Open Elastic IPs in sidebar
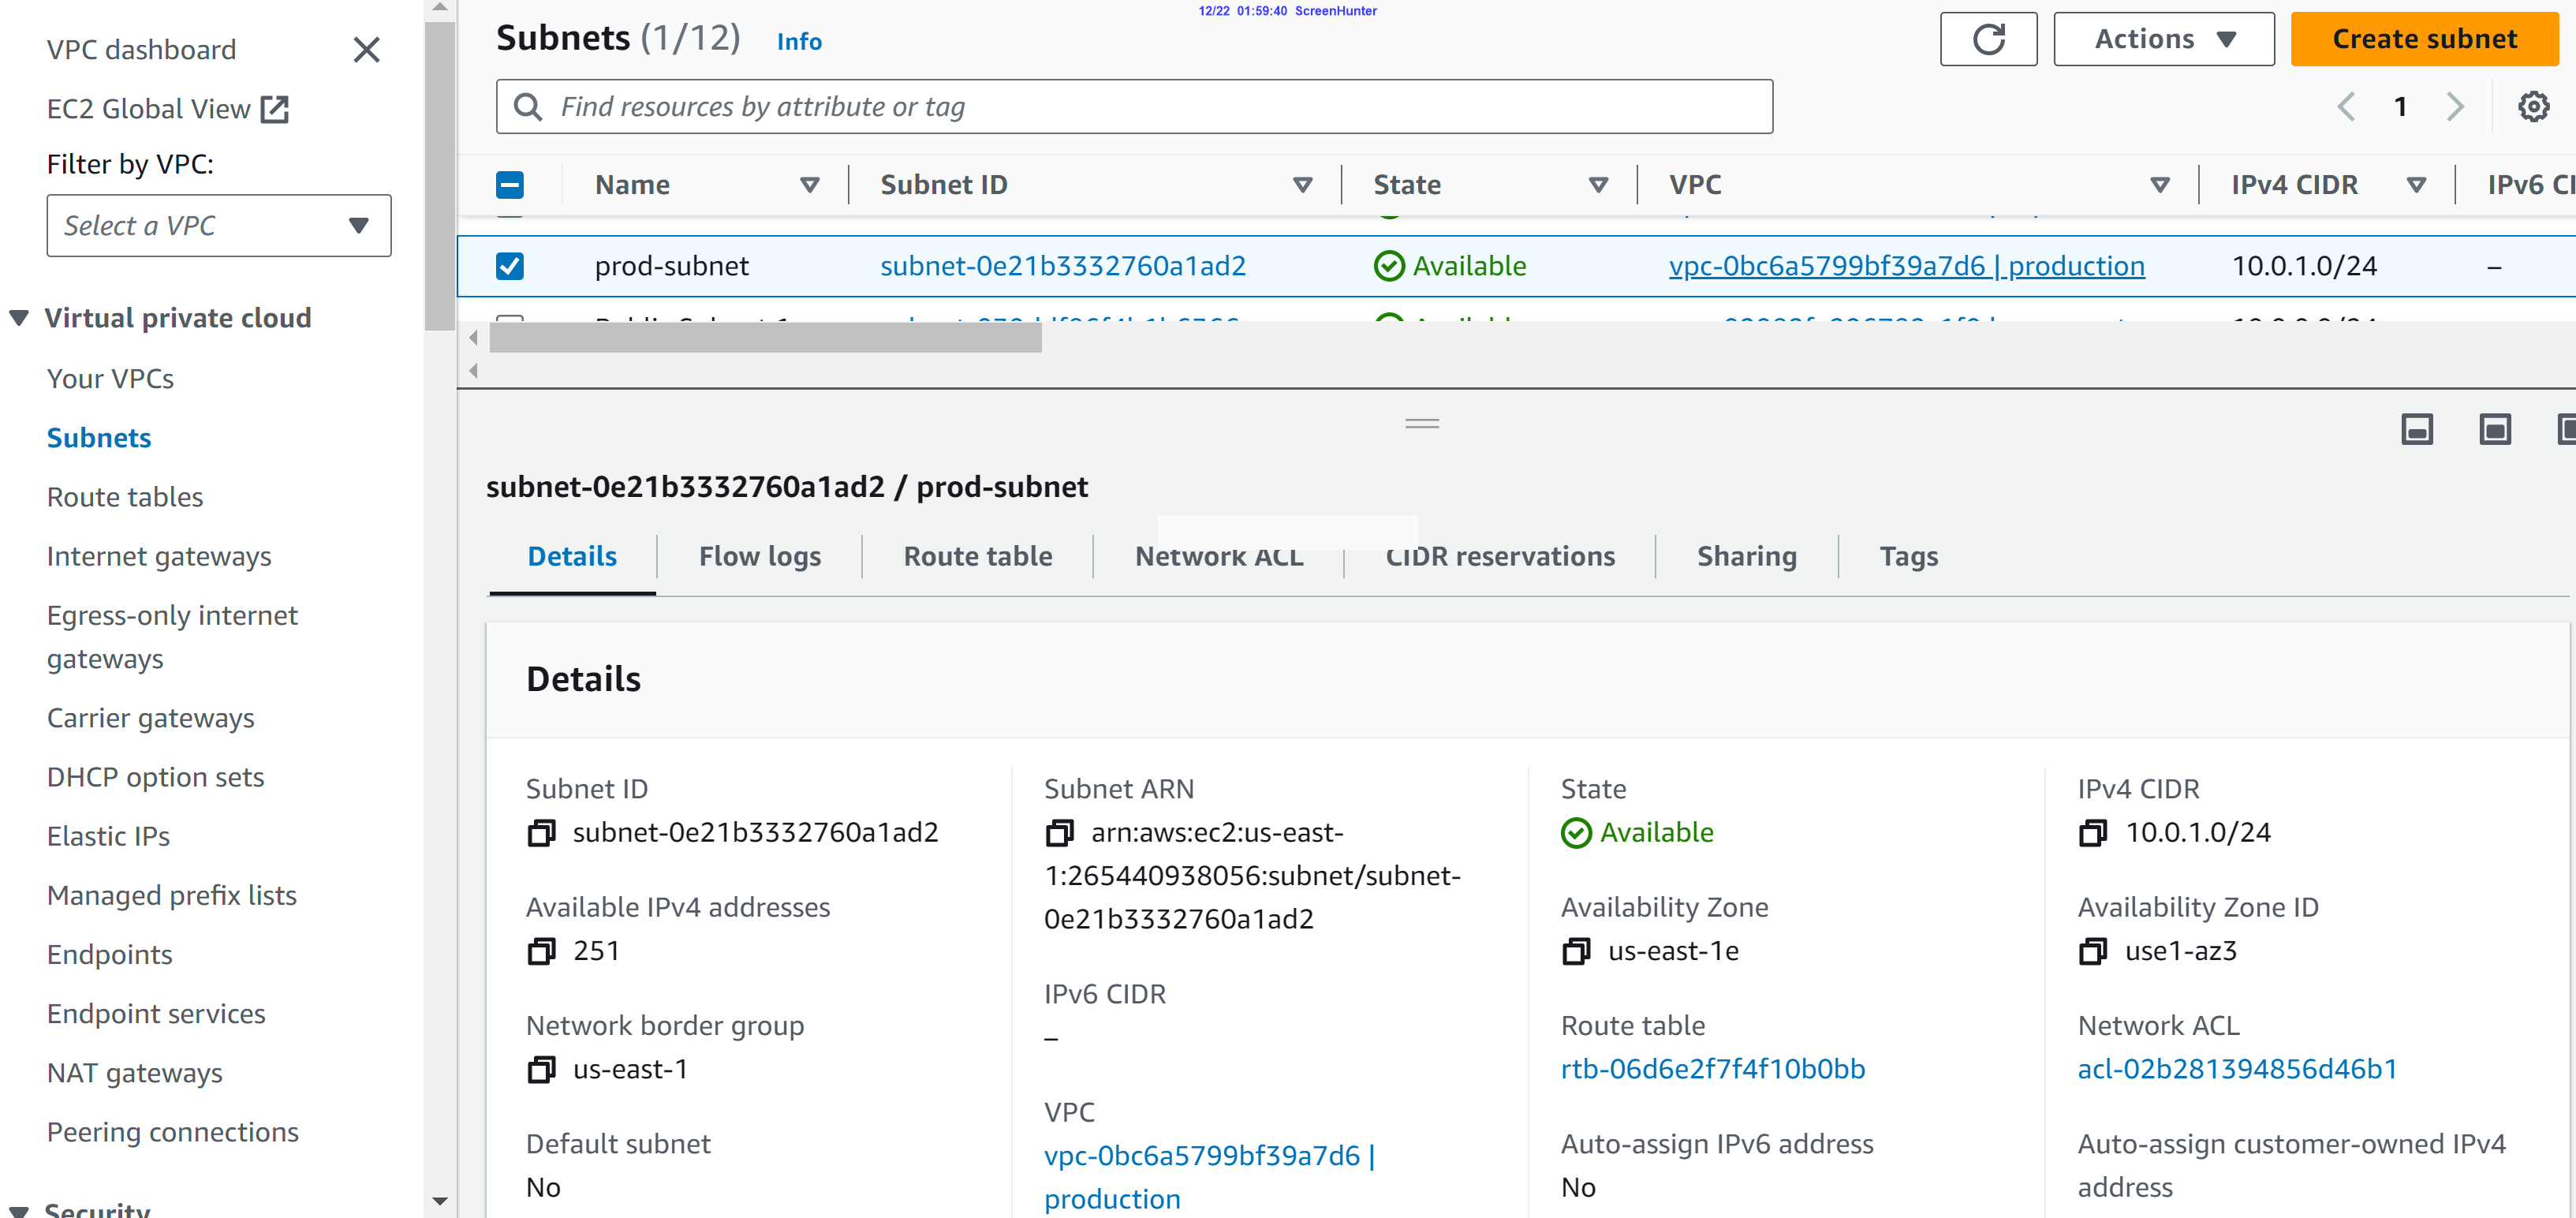The height and width of the screenshot is (1218, 2576). pyautogui.click(x=108, y=836)
